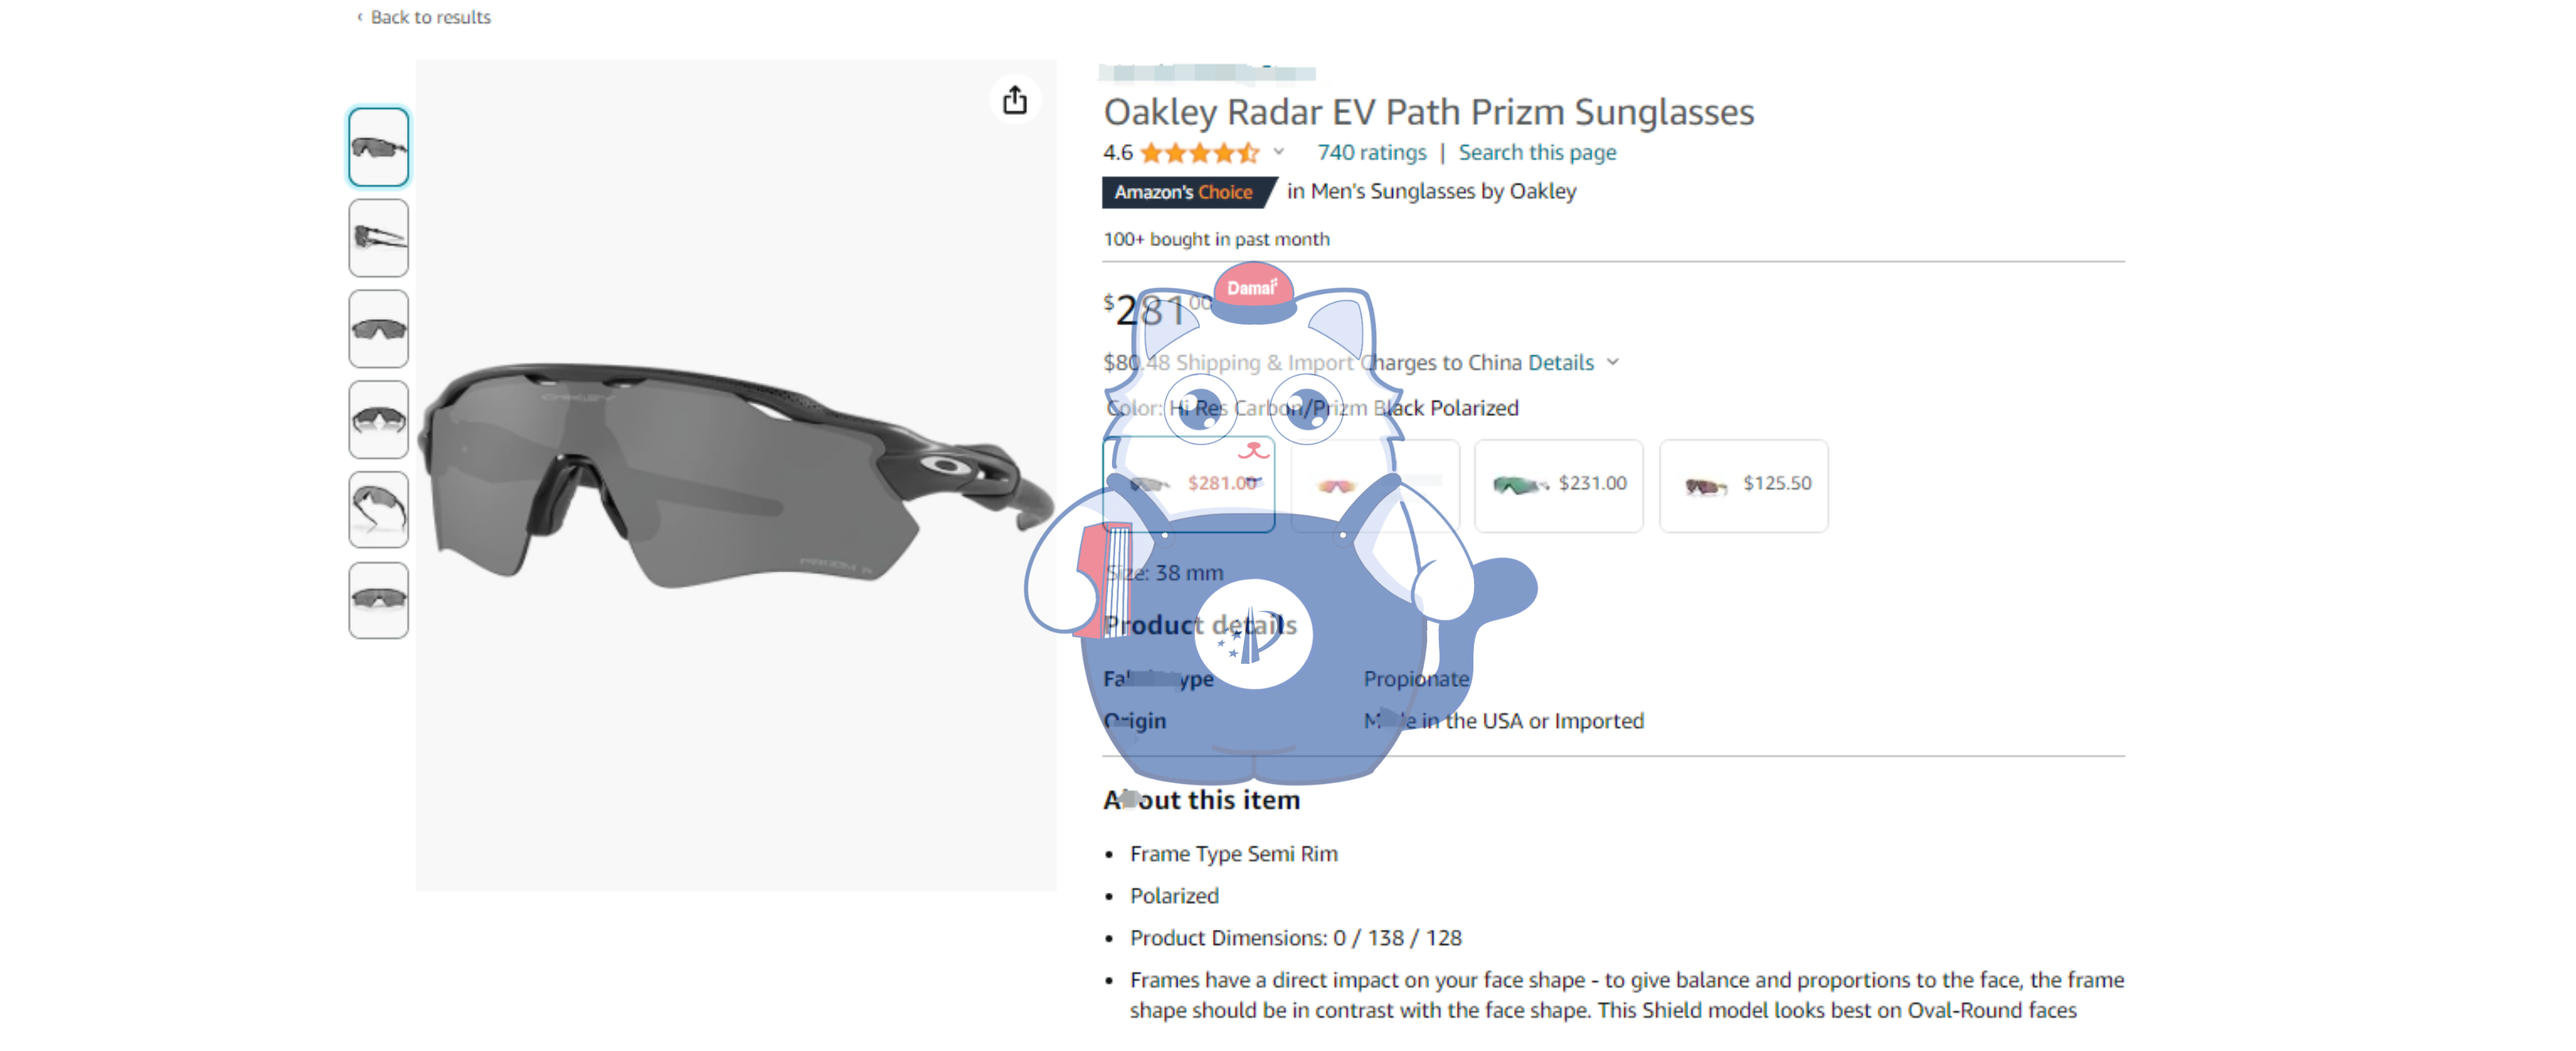Expand the rating breakdown chevron
The height and width of the screenshot is (1051, 2576).
1278,153
